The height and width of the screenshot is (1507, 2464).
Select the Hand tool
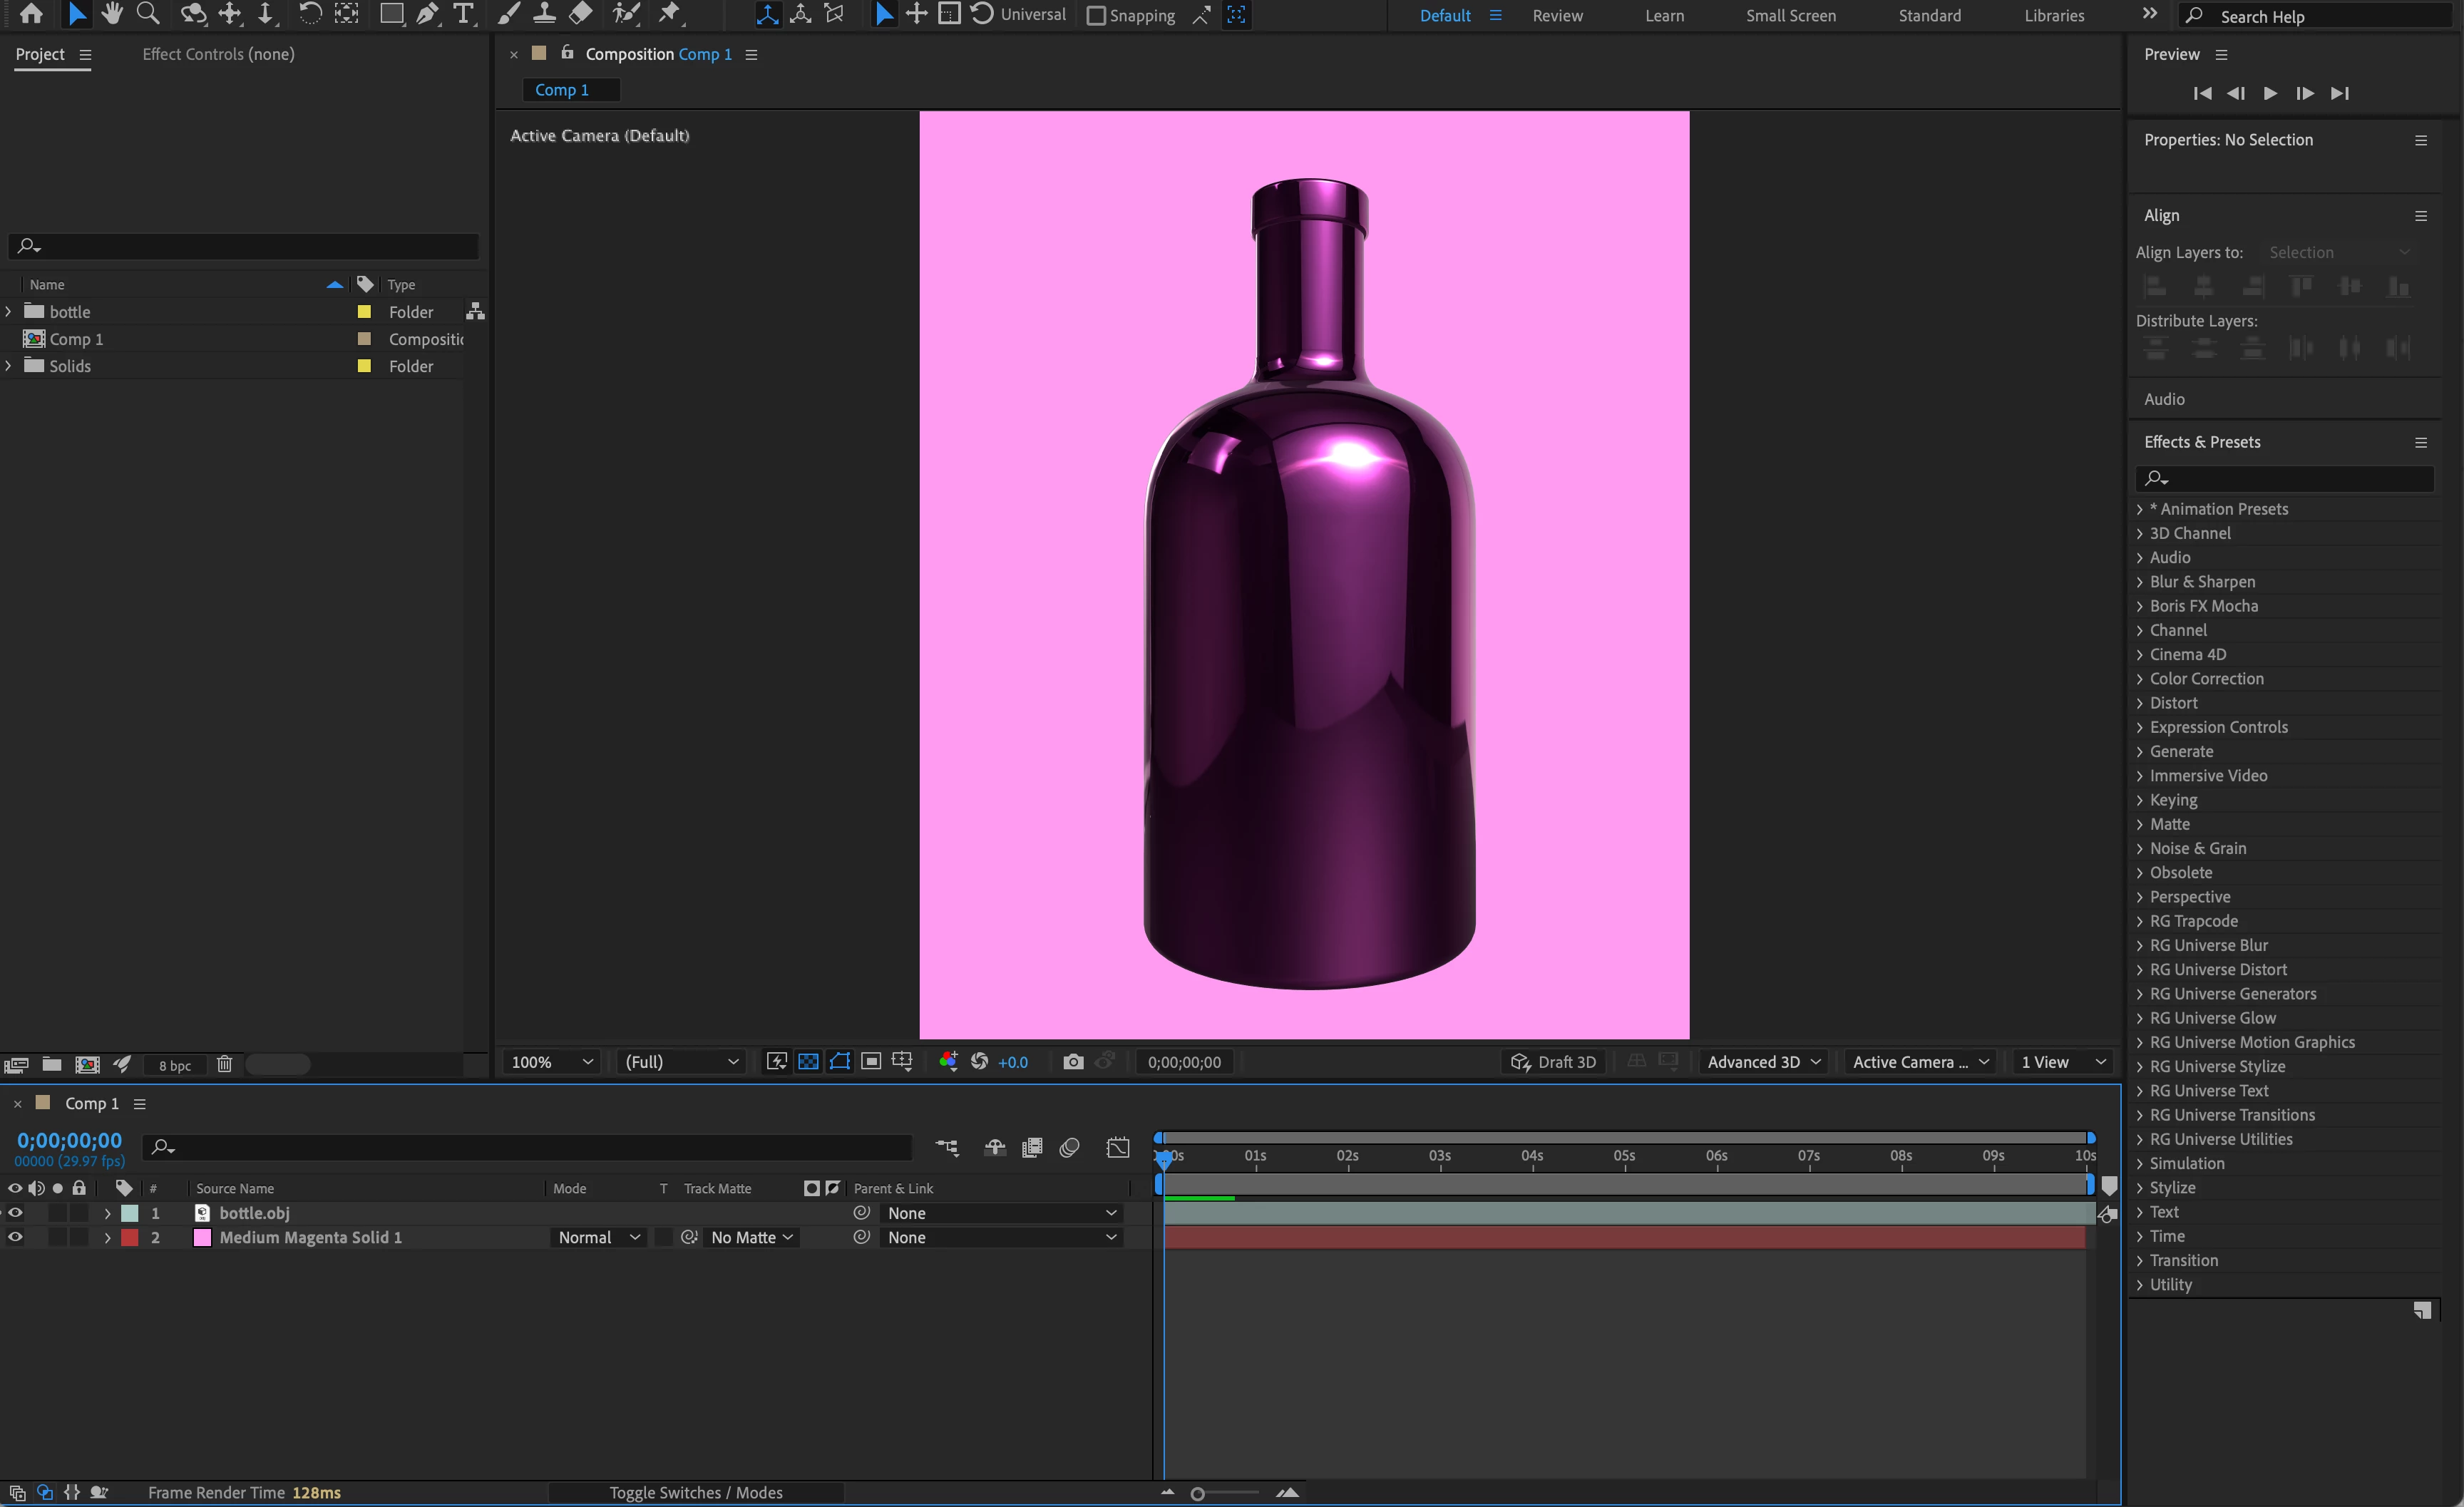(112, 13)
